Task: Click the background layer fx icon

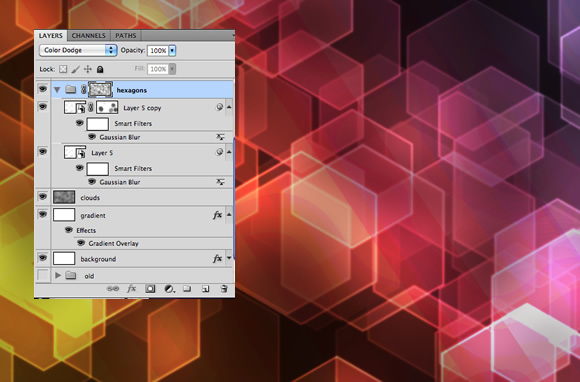Action: click(218, 258)
